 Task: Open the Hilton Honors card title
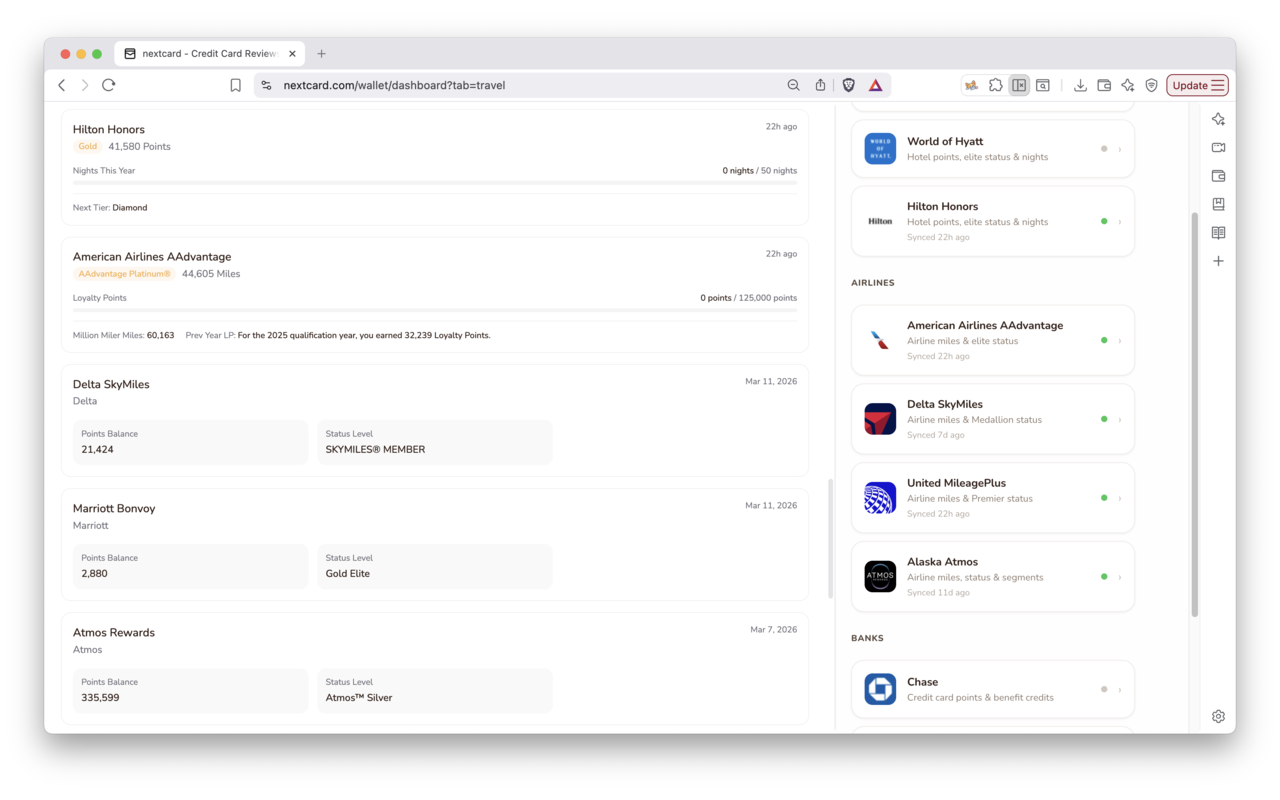coord(109,129)
